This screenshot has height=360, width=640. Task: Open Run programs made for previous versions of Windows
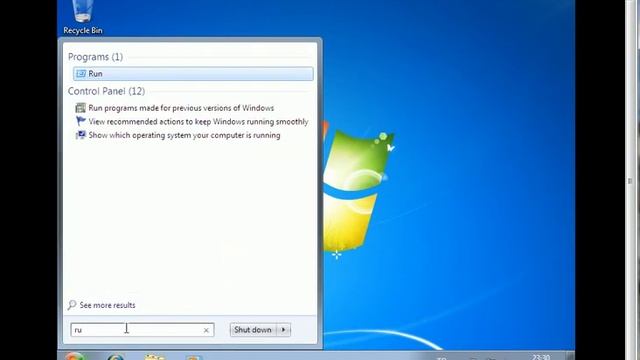point(181,108)
